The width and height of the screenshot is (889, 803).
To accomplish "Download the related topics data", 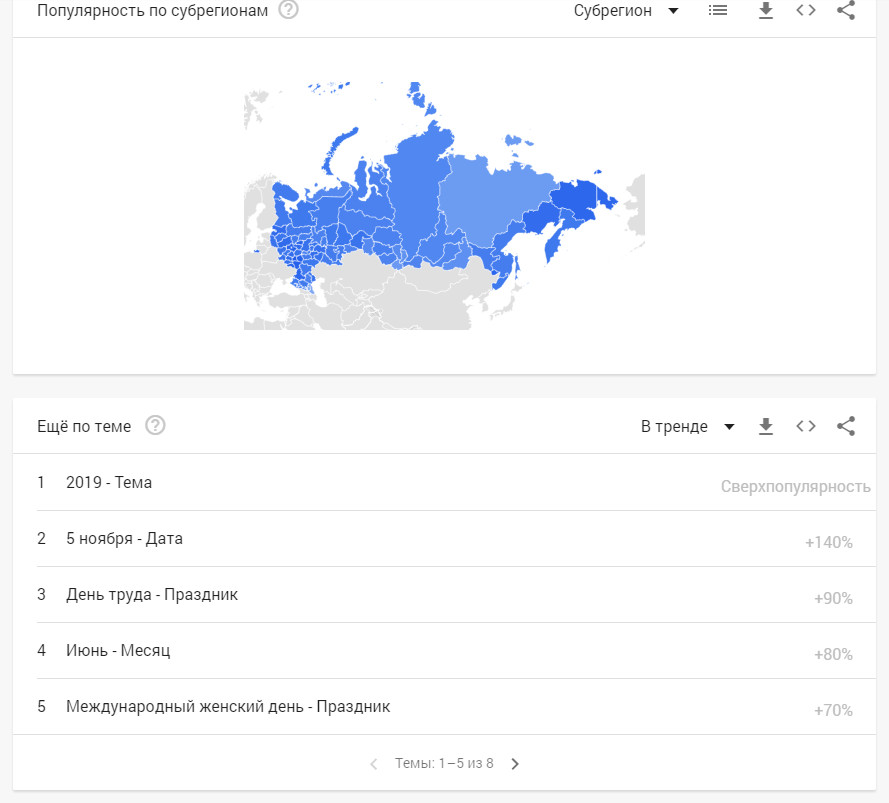I will pyautogui.click(x=766, y=427).
